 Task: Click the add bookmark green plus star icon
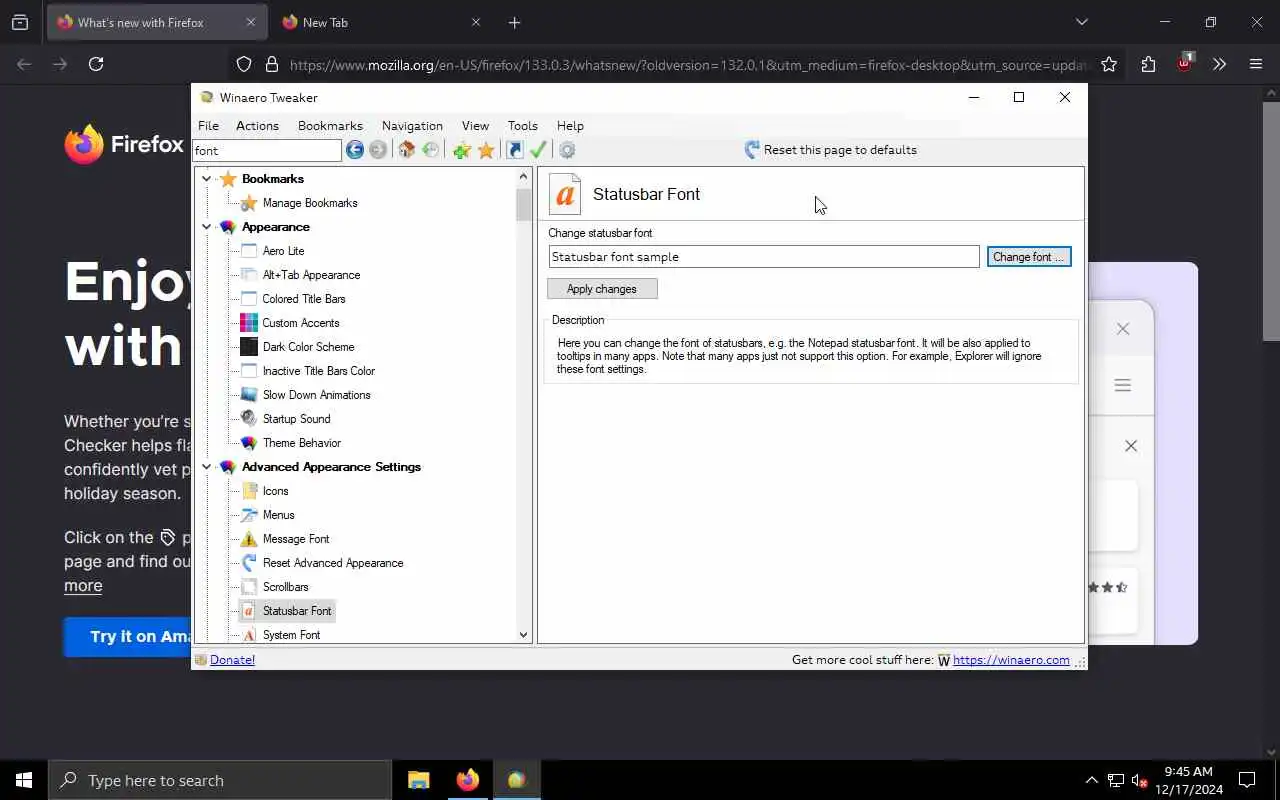pyautogui.click(x=462, y=150)
